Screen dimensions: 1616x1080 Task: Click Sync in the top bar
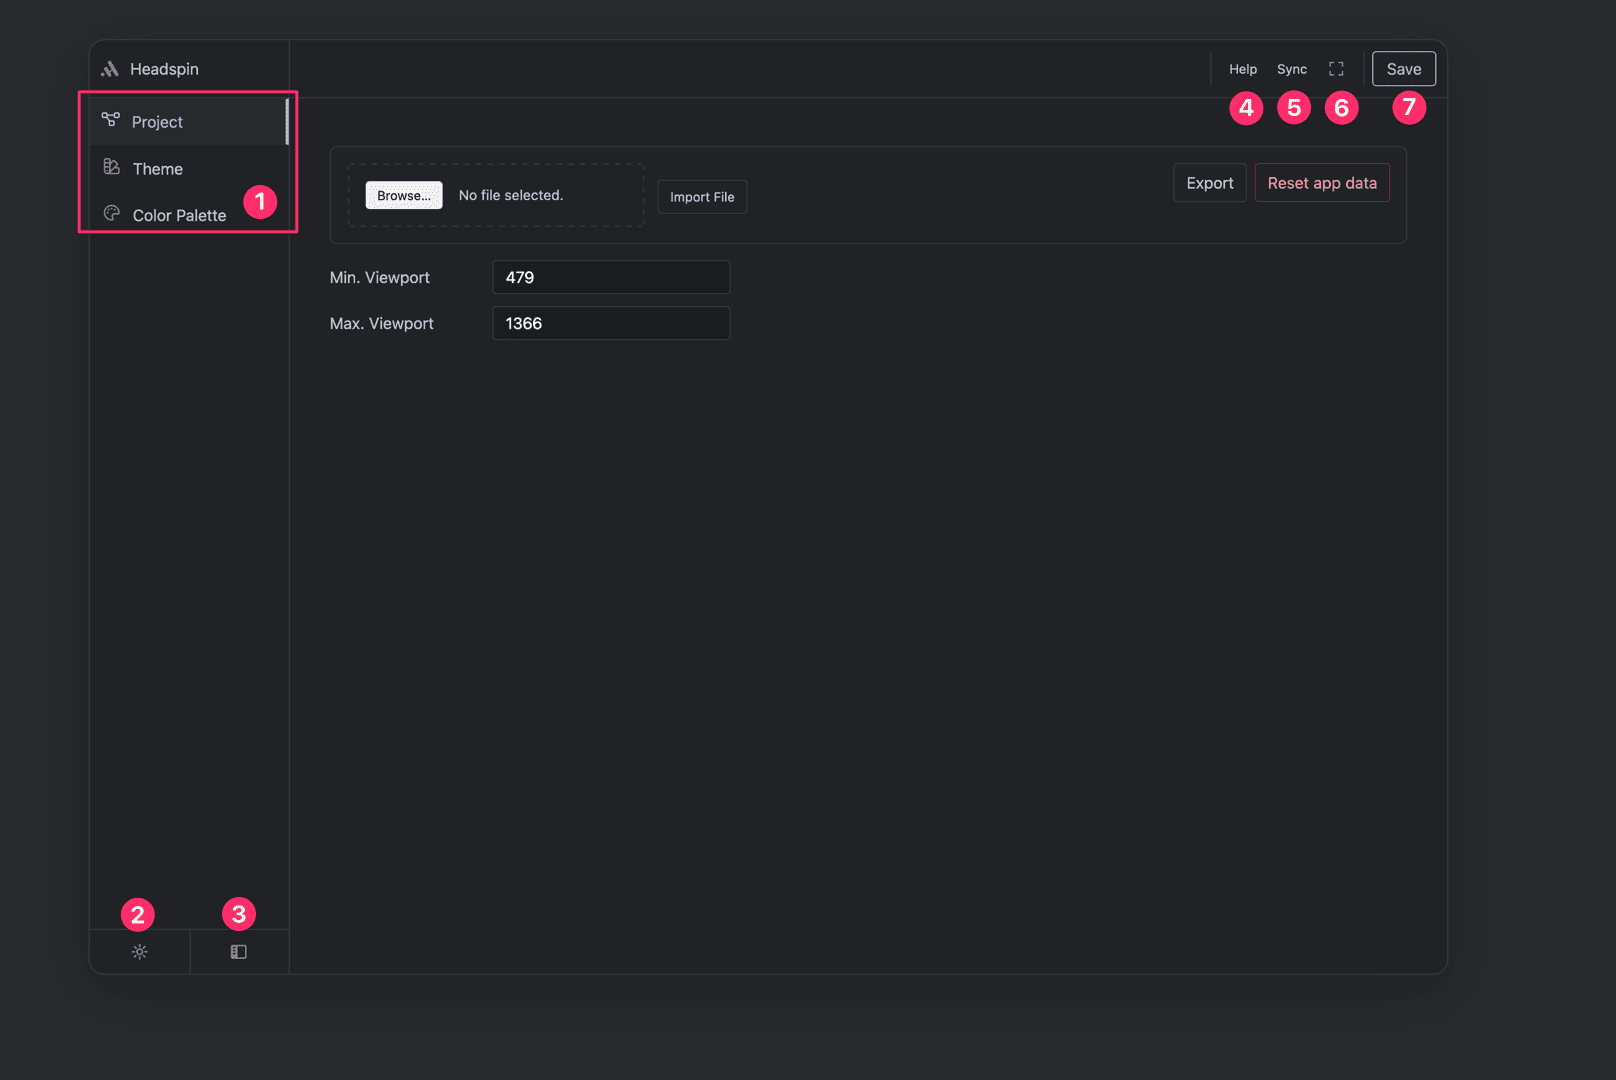click(x=1292, y=68)
